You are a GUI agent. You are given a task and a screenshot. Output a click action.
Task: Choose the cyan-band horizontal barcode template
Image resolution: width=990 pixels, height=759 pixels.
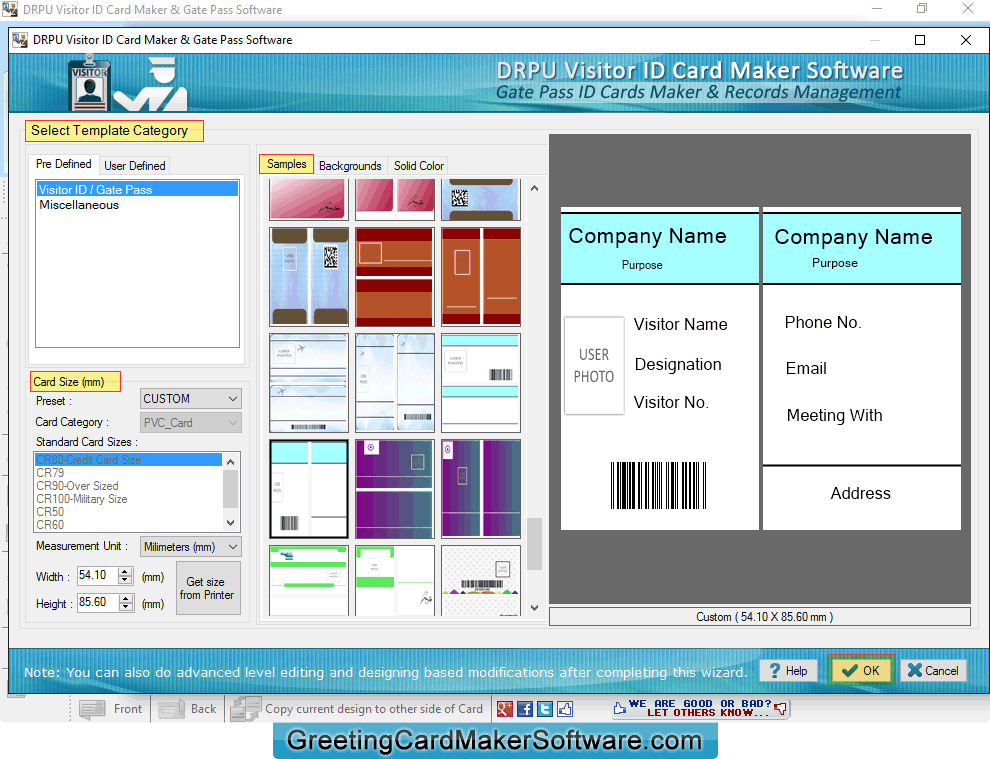pos(480,383)
